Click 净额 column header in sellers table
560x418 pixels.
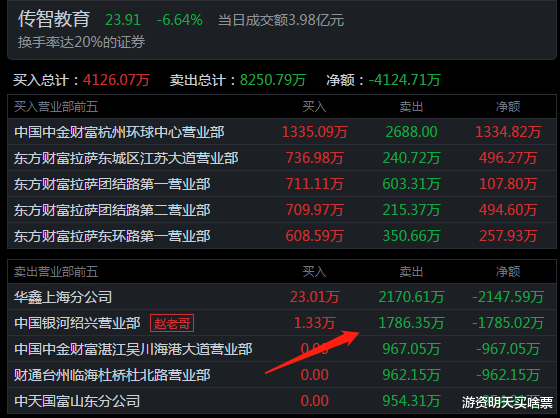tap(508, 272)
